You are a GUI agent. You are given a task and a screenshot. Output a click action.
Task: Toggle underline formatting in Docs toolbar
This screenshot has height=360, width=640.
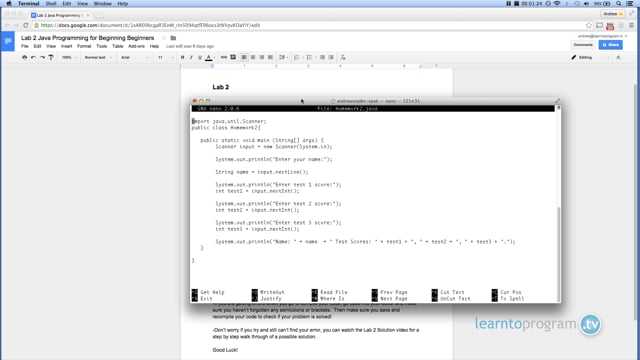tap(200, 58)
